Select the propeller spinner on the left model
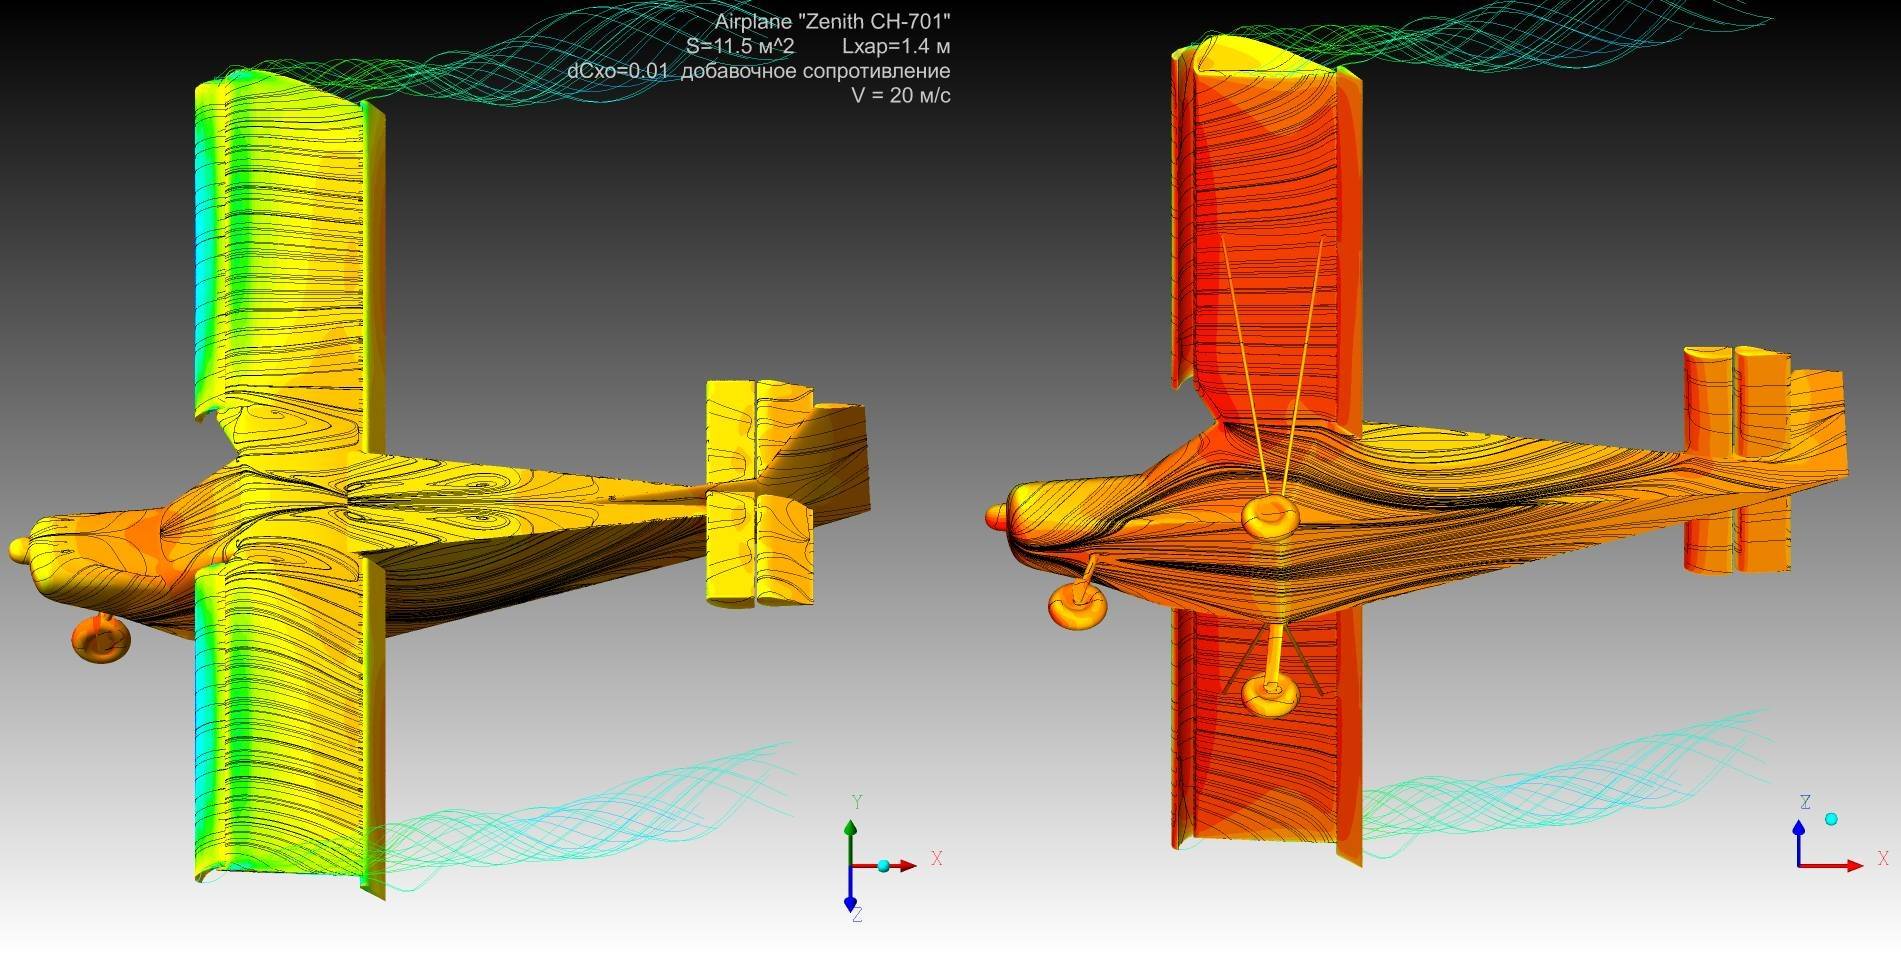This screenshot has width=1901, height=955. [x=19, y=549]
